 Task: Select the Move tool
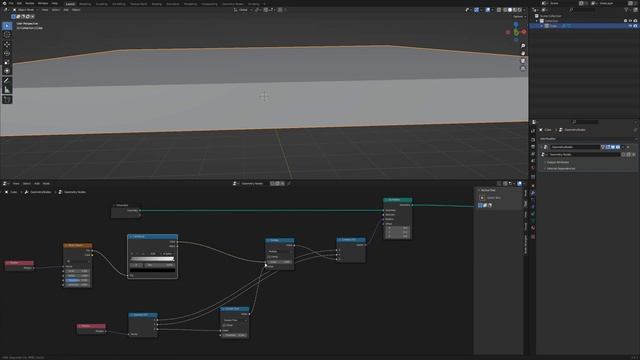[x=7, y=44]
